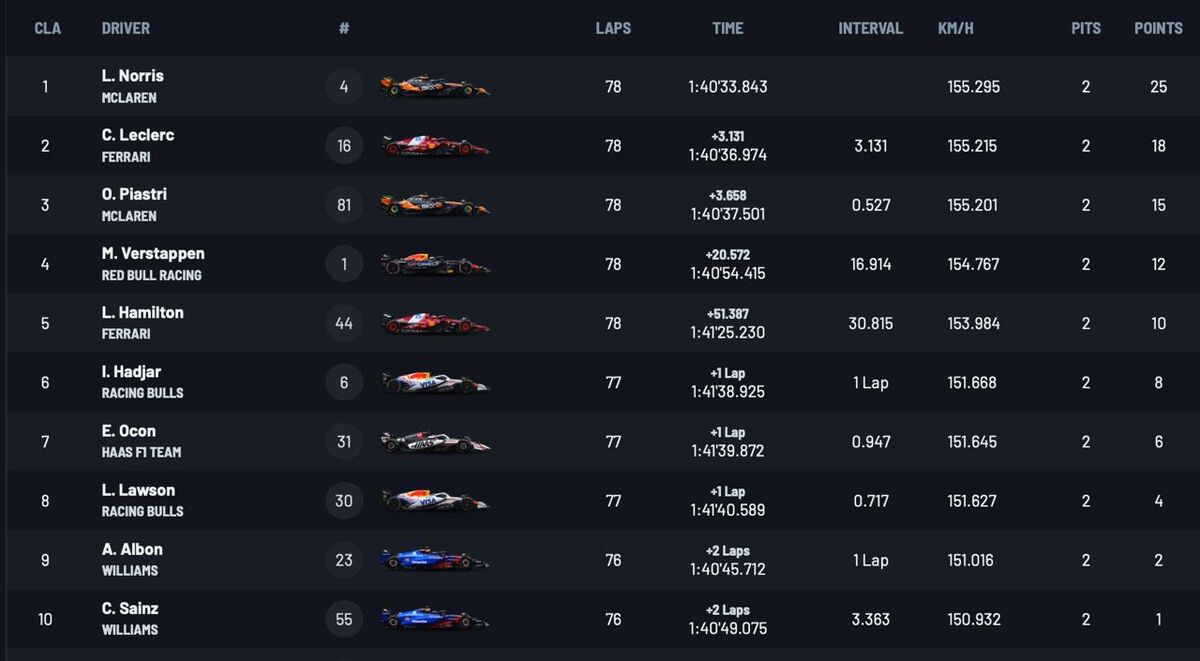Image resolution: width=1200 pixels, height=661 pixels.
Task: Click Norris's McLaren car image
Action: 435,87
